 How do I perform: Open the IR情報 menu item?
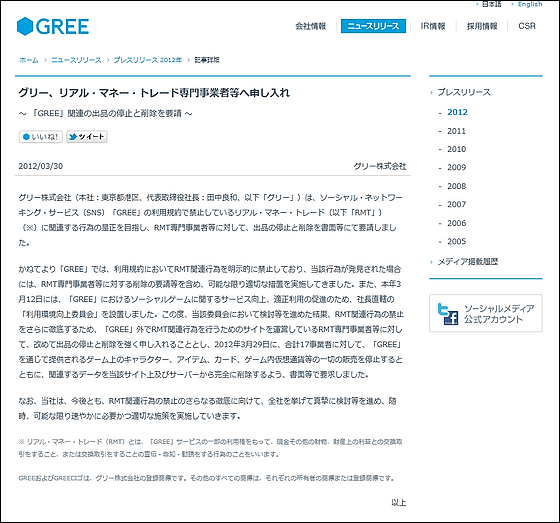tap(433, 26)
